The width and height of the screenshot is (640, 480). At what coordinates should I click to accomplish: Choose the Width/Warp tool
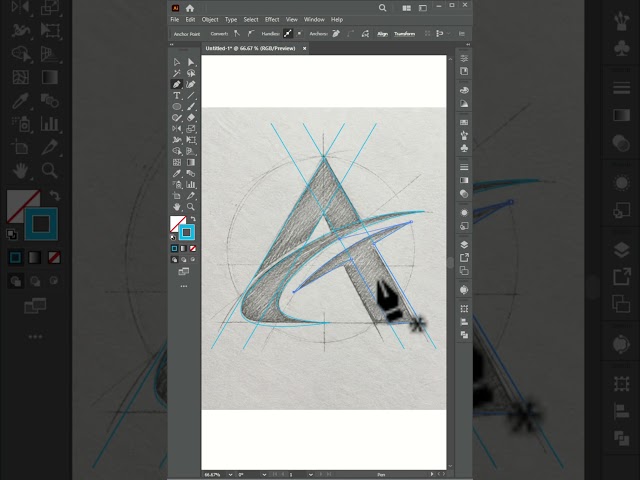pyautogui.click(x=177, y=140)
